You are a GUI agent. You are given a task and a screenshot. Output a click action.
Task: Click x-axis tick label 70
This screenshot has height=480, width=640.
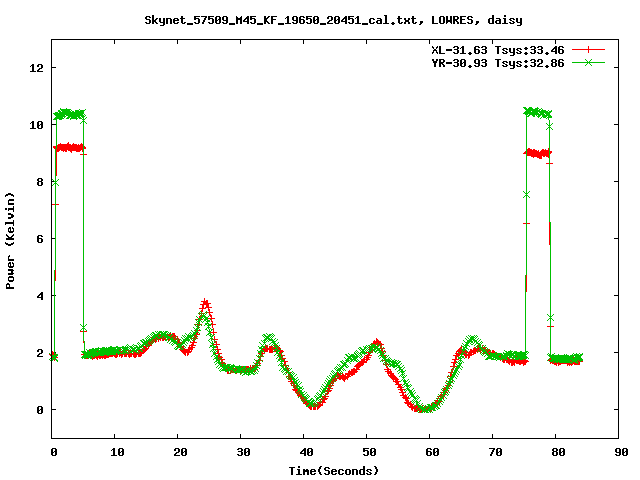tap(495, 452)
